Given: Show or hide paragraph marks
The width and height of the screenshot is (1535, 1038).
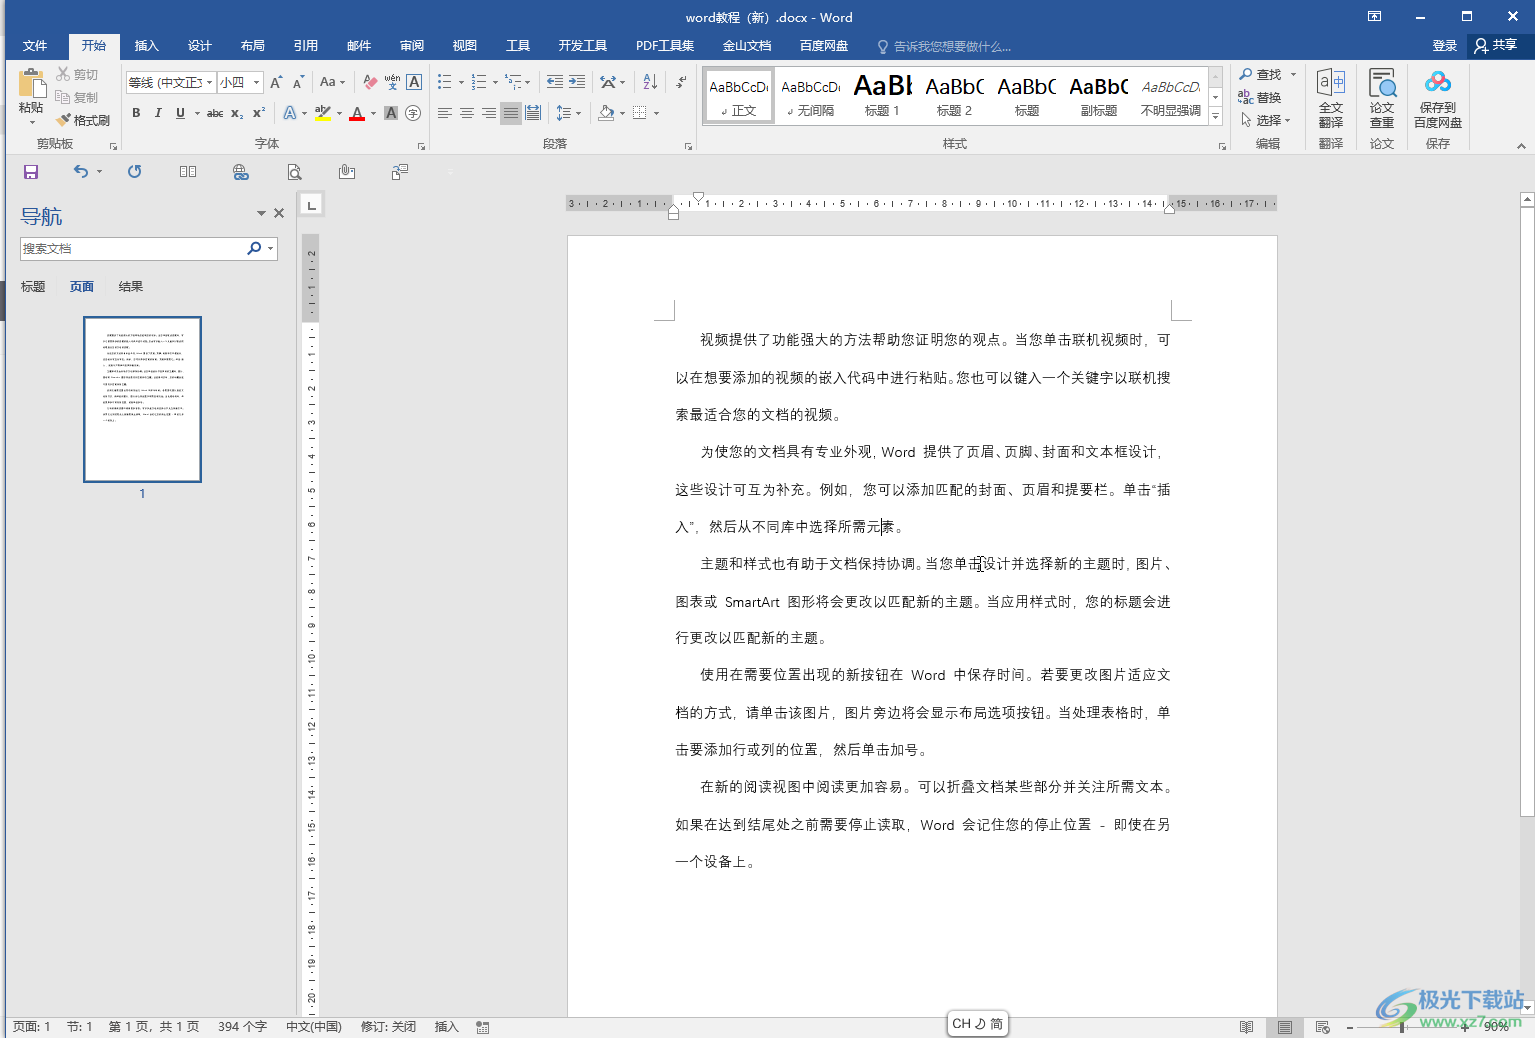Looking at the screenshot, I should pos(681,82).
